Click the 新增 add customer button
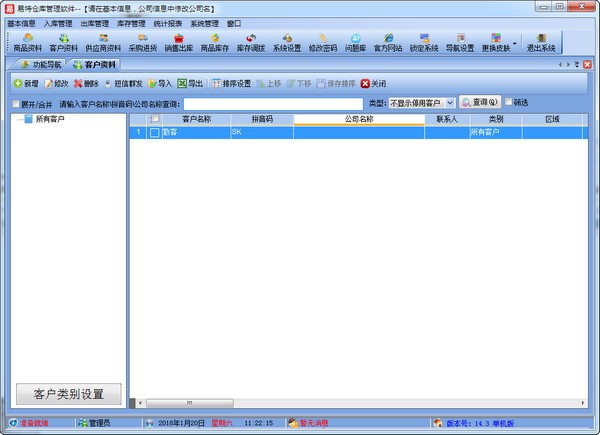Viewport: 600px width, 435px height. [x=26, y=84]
